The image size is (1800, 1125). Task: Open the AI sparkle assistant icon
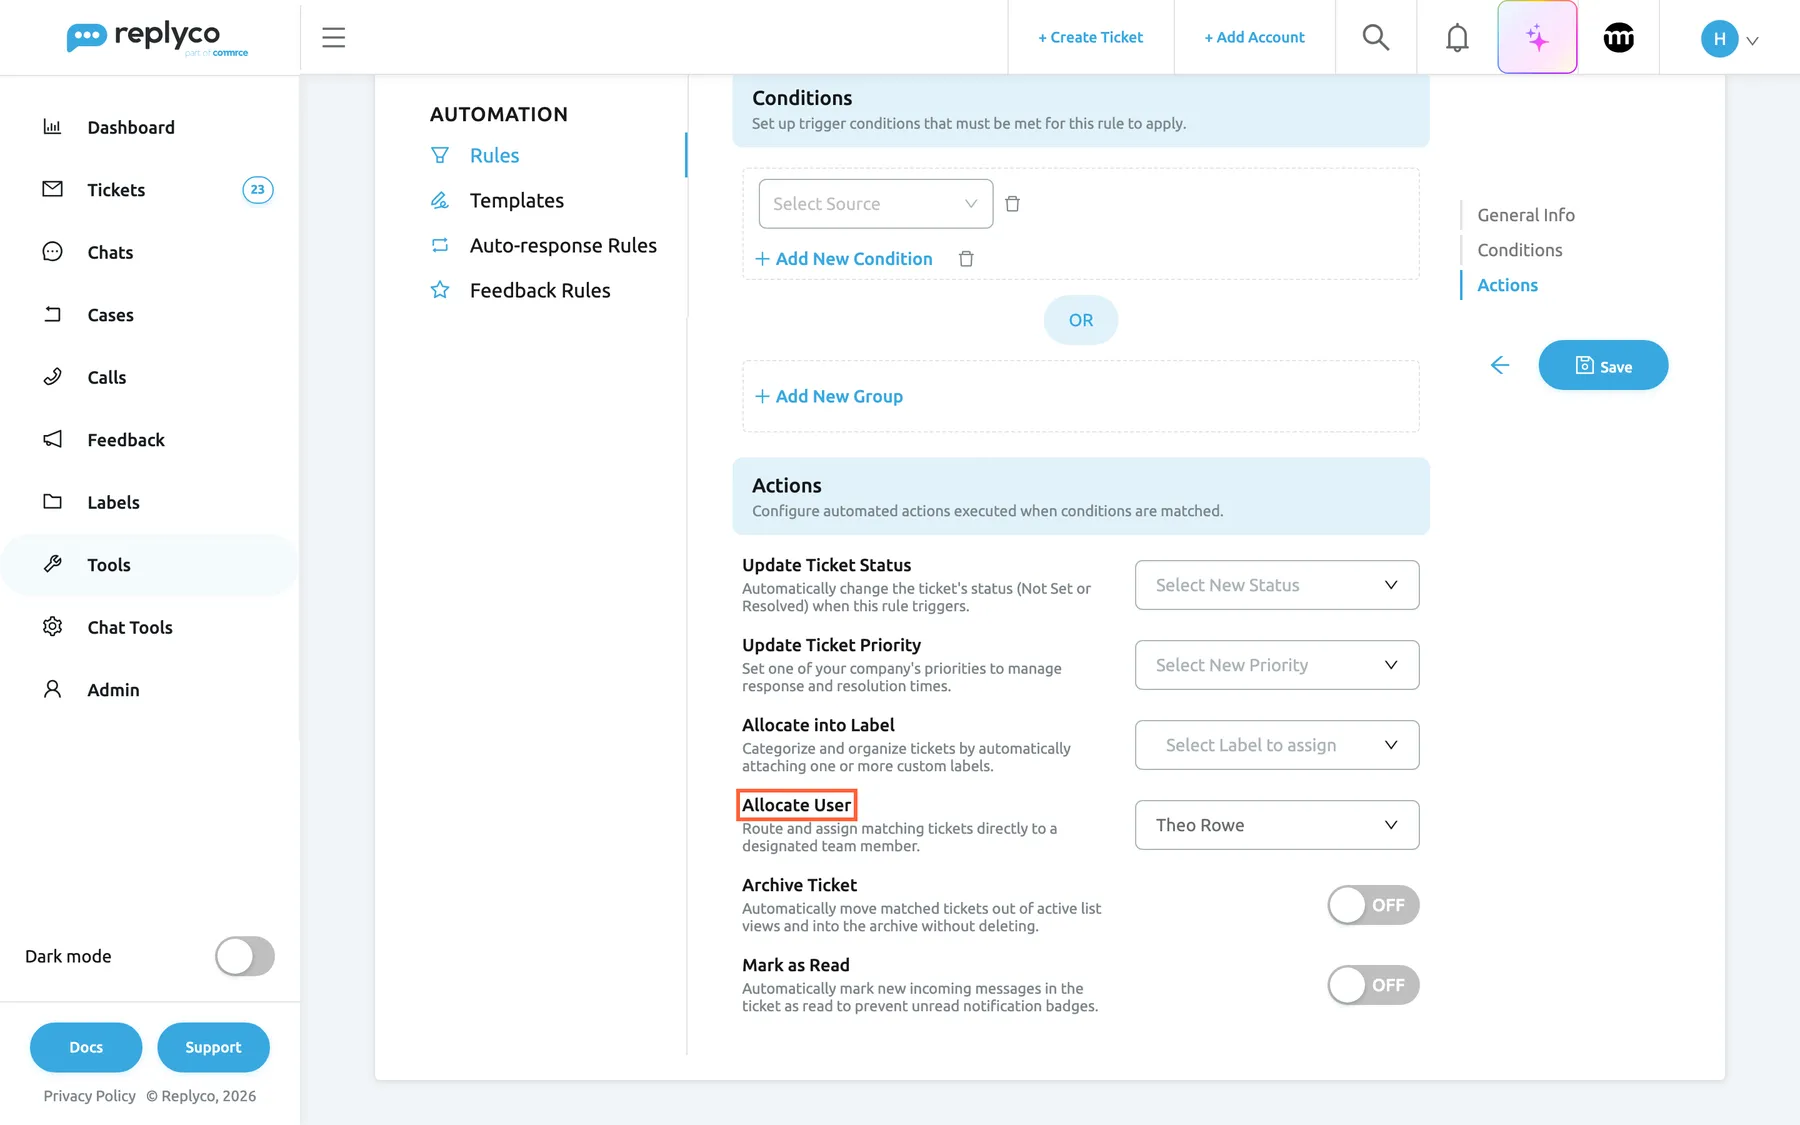click(x=1537, y=37)
